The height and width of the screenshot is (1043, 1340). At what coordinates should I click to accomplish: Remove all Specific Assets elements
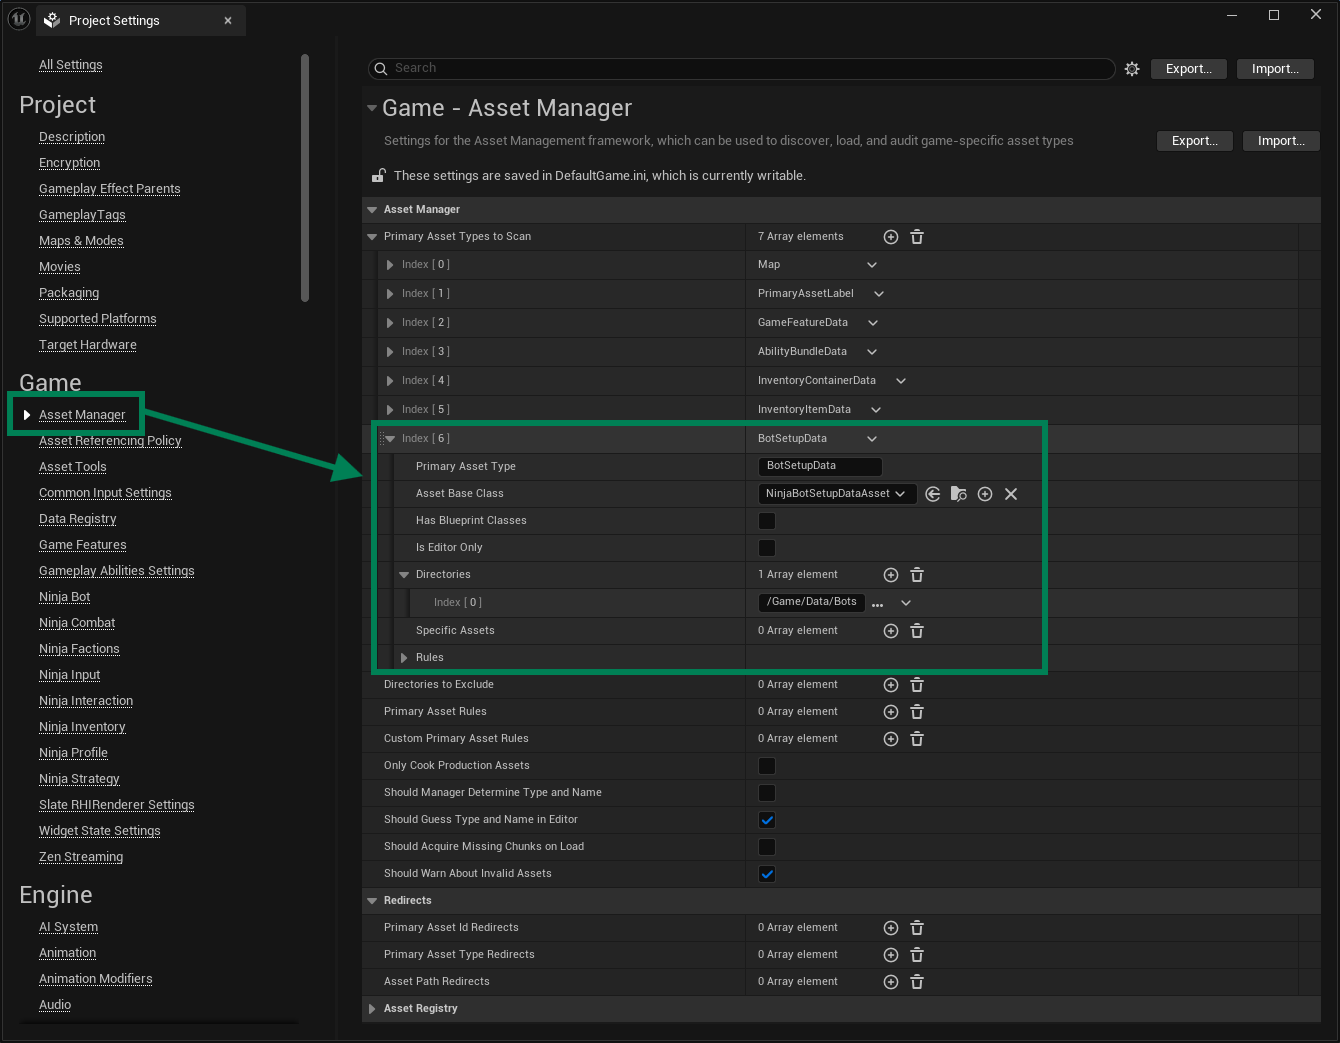tap(917, 631)
